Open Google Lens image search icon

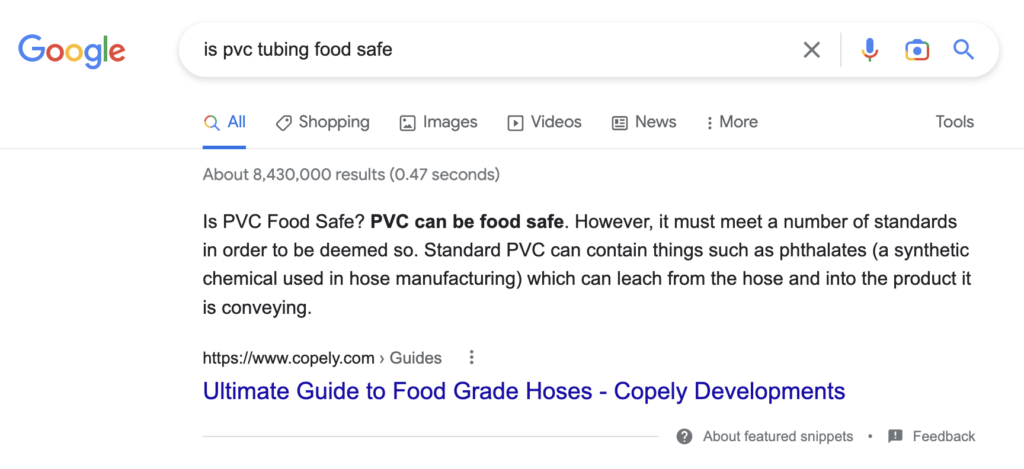tap(917, 50)
